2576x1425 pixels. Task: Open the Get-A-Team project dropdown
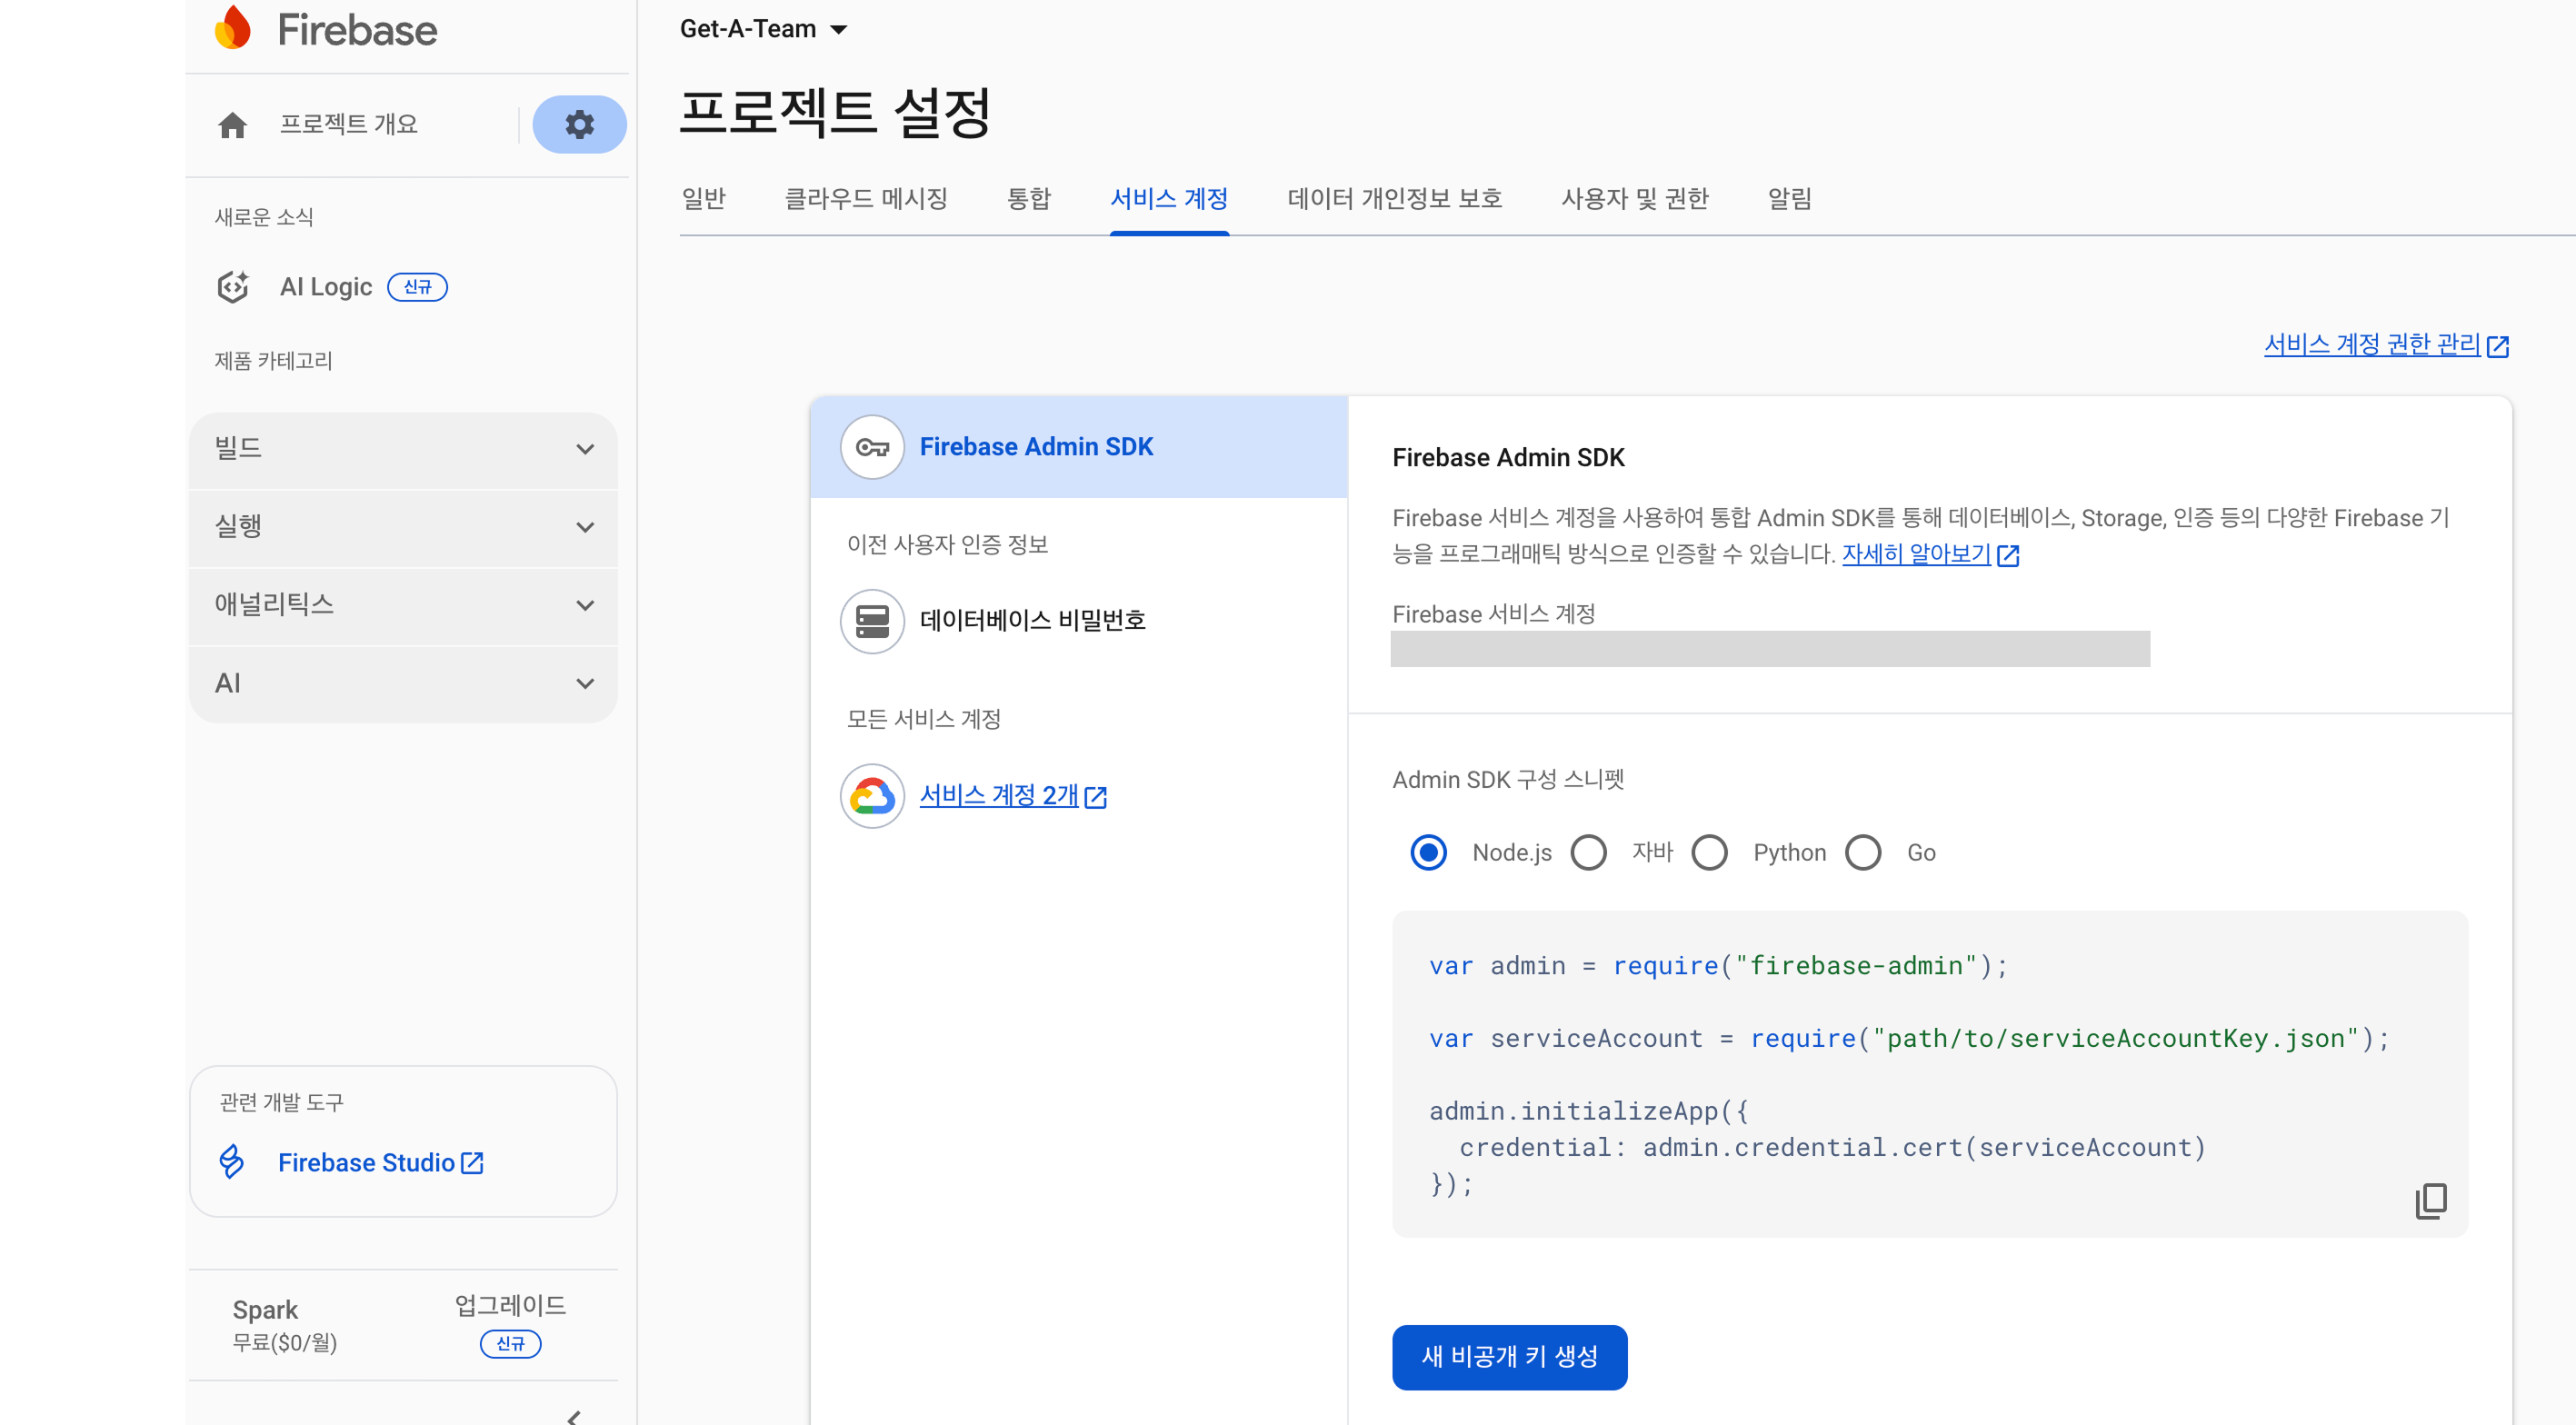point(763,29)
